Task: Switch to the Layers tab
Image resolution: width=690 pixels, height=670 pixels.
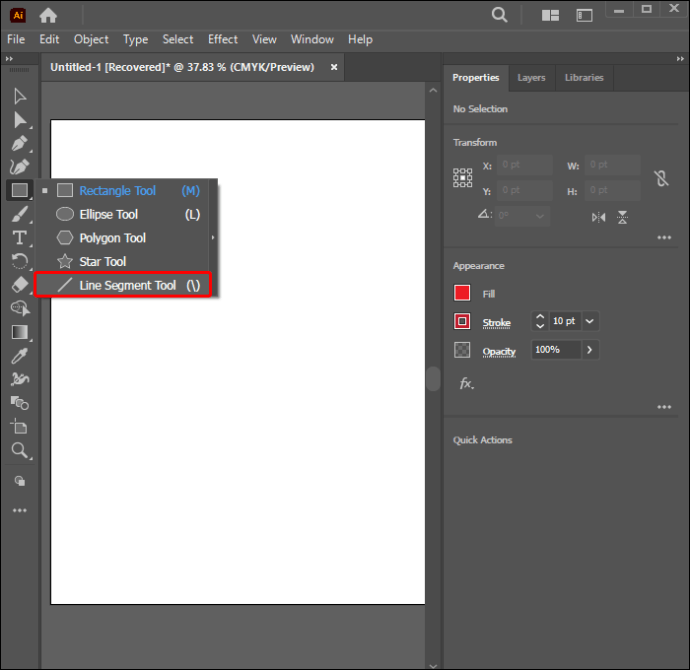Action: 531,78
